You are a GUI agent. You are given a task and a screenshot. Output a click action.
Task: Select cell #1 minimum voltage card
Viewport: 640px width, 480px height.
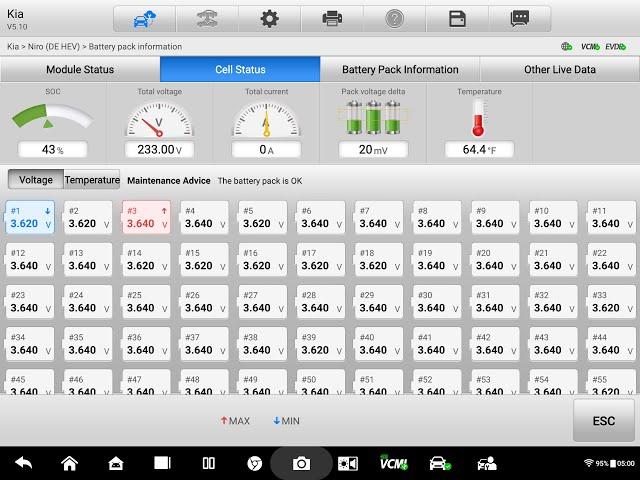(x=30, y=217)
